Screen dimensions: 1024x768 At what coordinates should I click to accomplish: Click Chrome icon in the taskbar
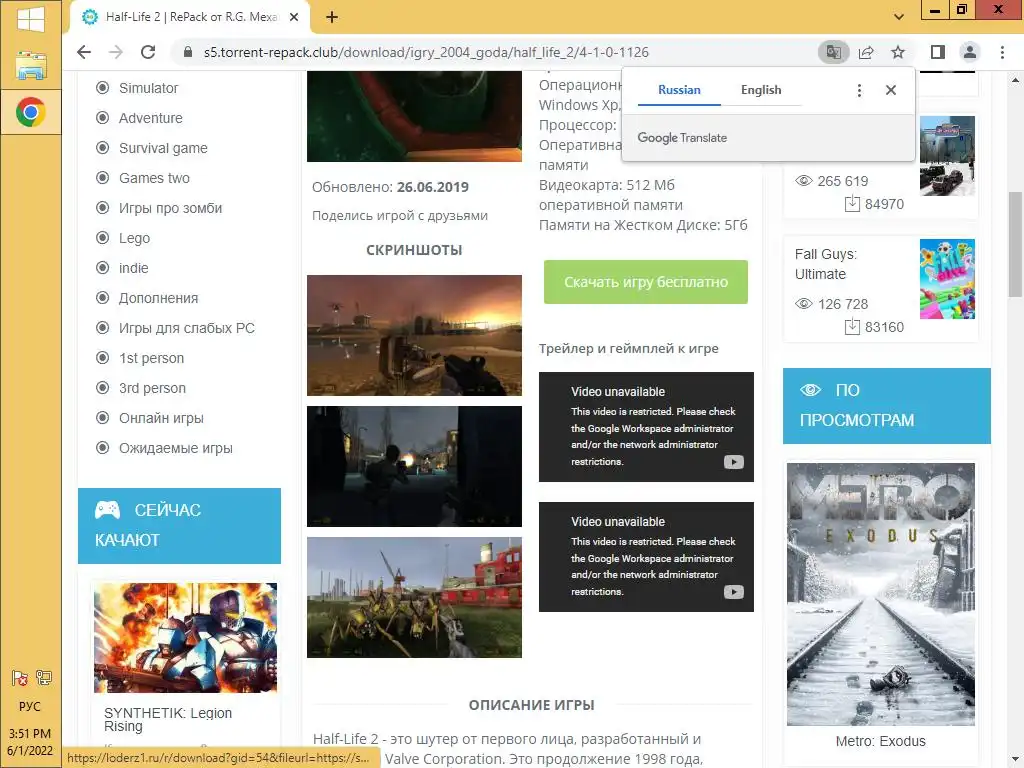pyautogui.click(x=31, y=112)
